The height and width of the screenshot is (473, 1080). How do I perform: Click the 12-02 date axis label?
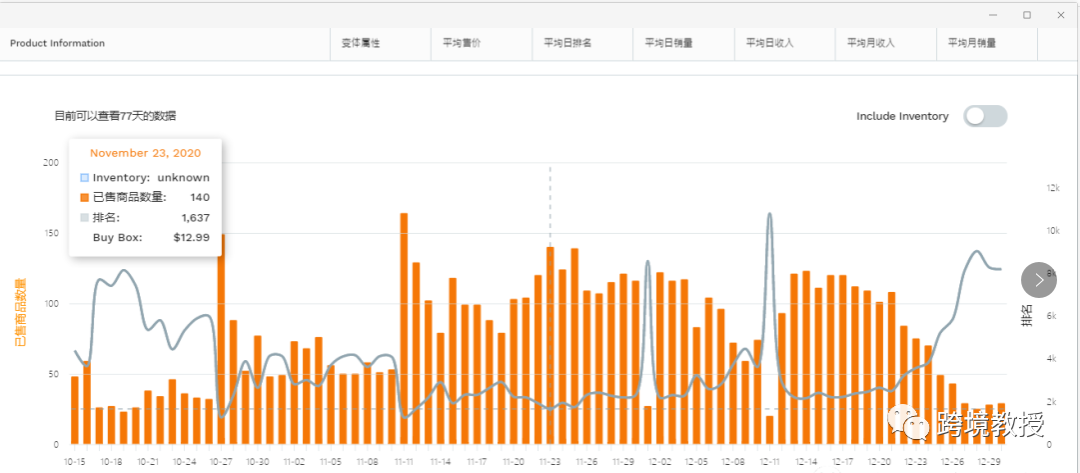coord(660,461)
